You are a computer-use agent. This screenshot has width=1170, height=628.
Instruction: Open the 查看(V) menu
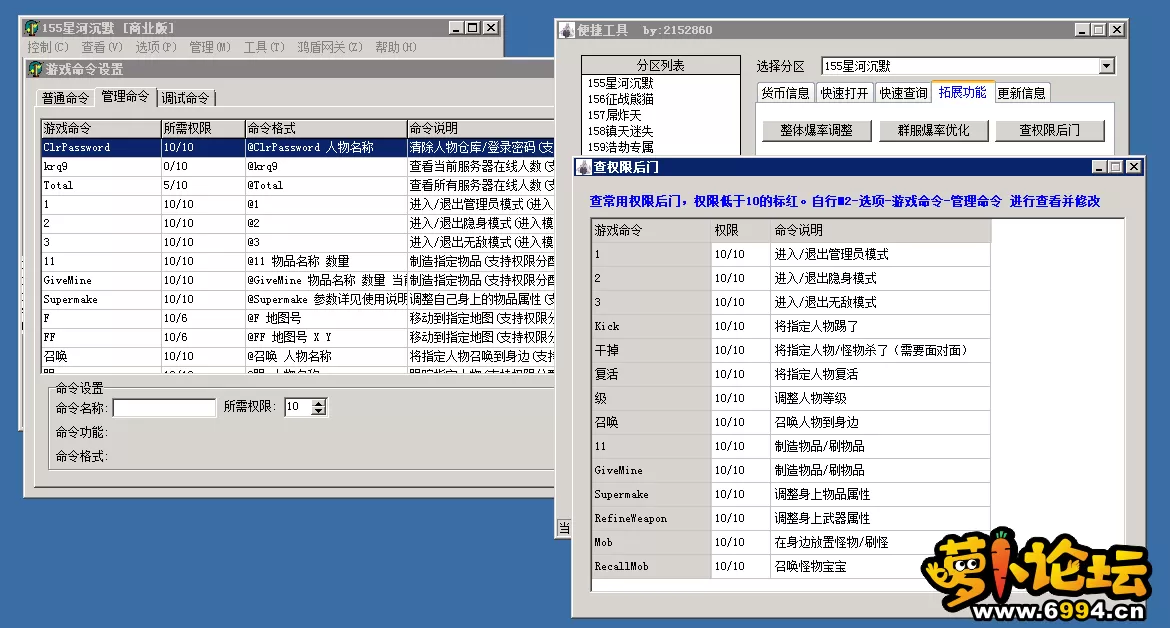[x=101, y=47]
